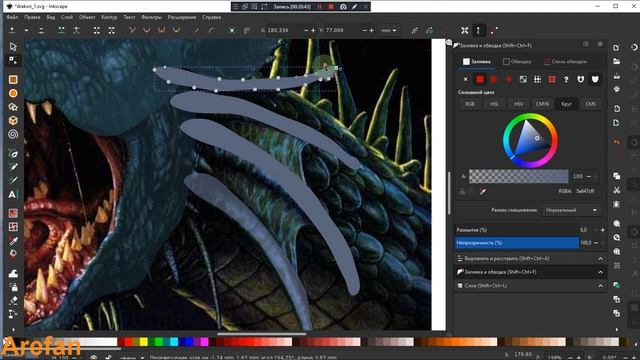Select the Pencil freehand tool

(x=13, y=167)
